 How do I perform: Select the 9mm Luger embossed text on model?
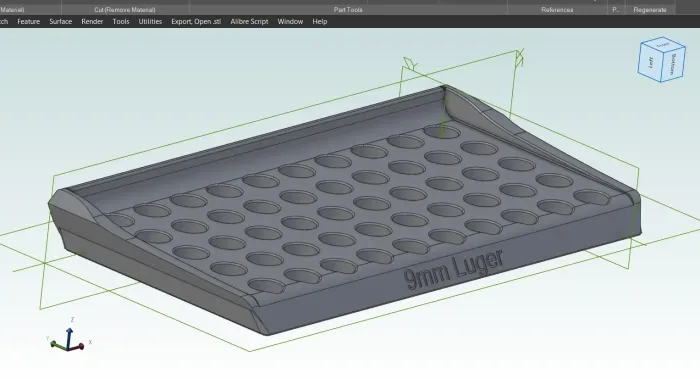tap(454, 269)
